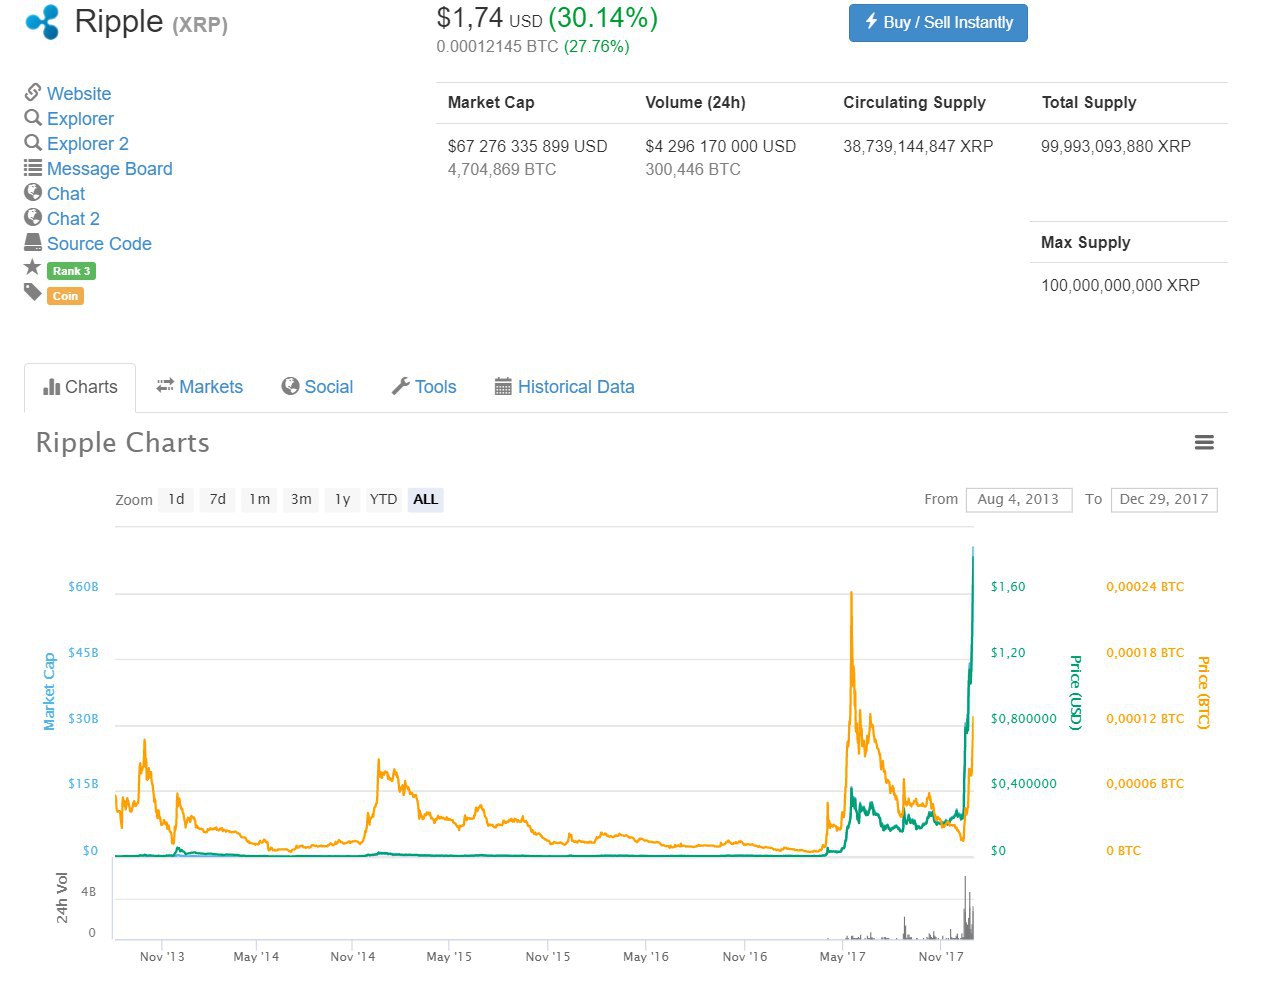Click the drive icon beside Source Code
1276x983 pixels.
33,242
